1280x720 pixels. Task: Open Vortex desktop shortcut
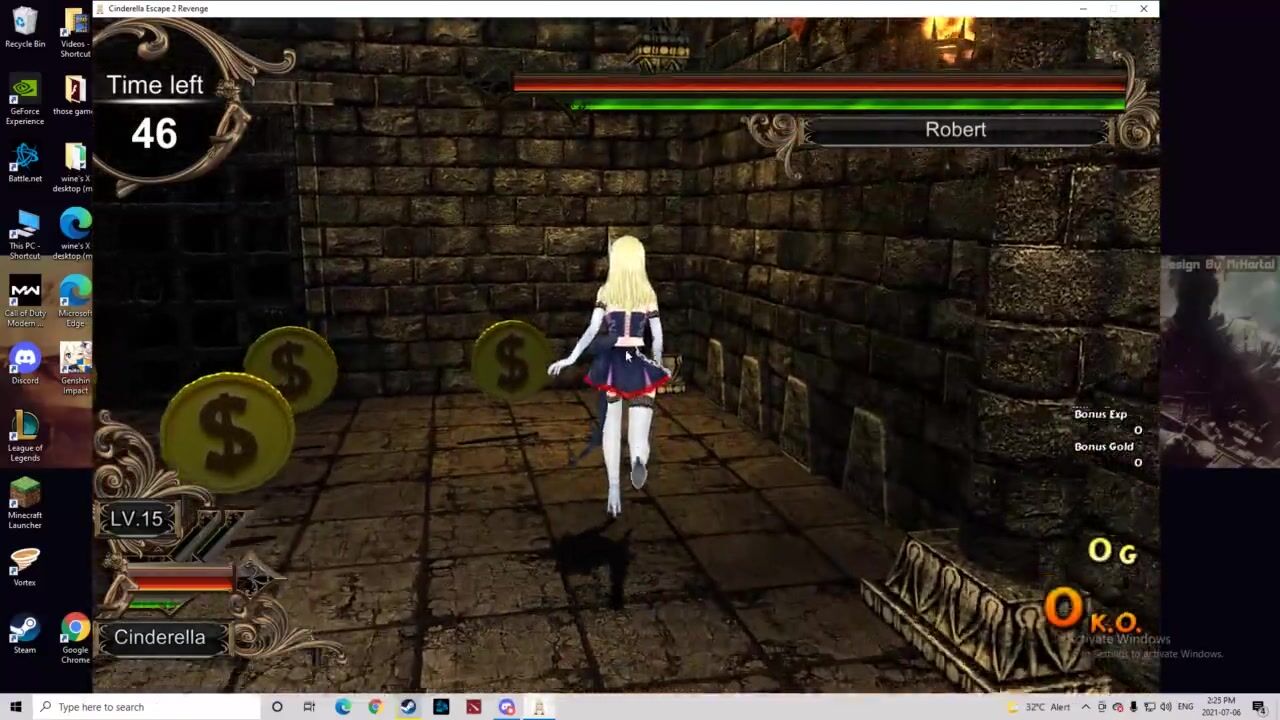25,566
